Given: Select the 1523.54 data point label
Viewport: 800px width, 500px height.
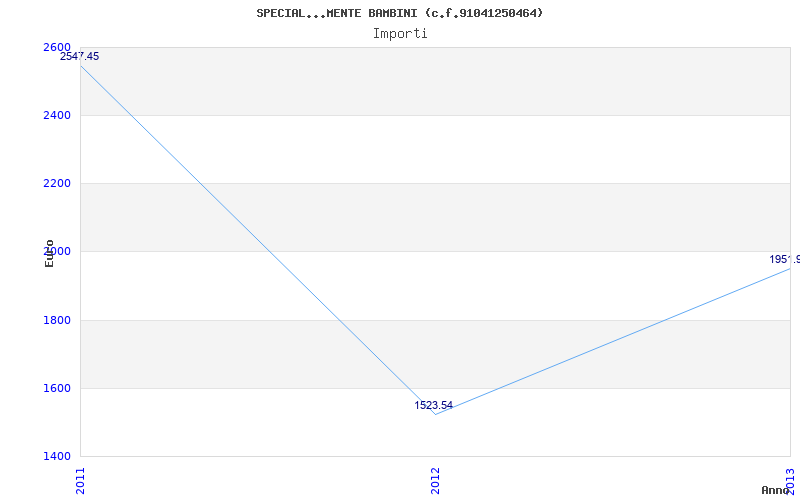Looking at the screenshot, I should (x=433, y=405).
